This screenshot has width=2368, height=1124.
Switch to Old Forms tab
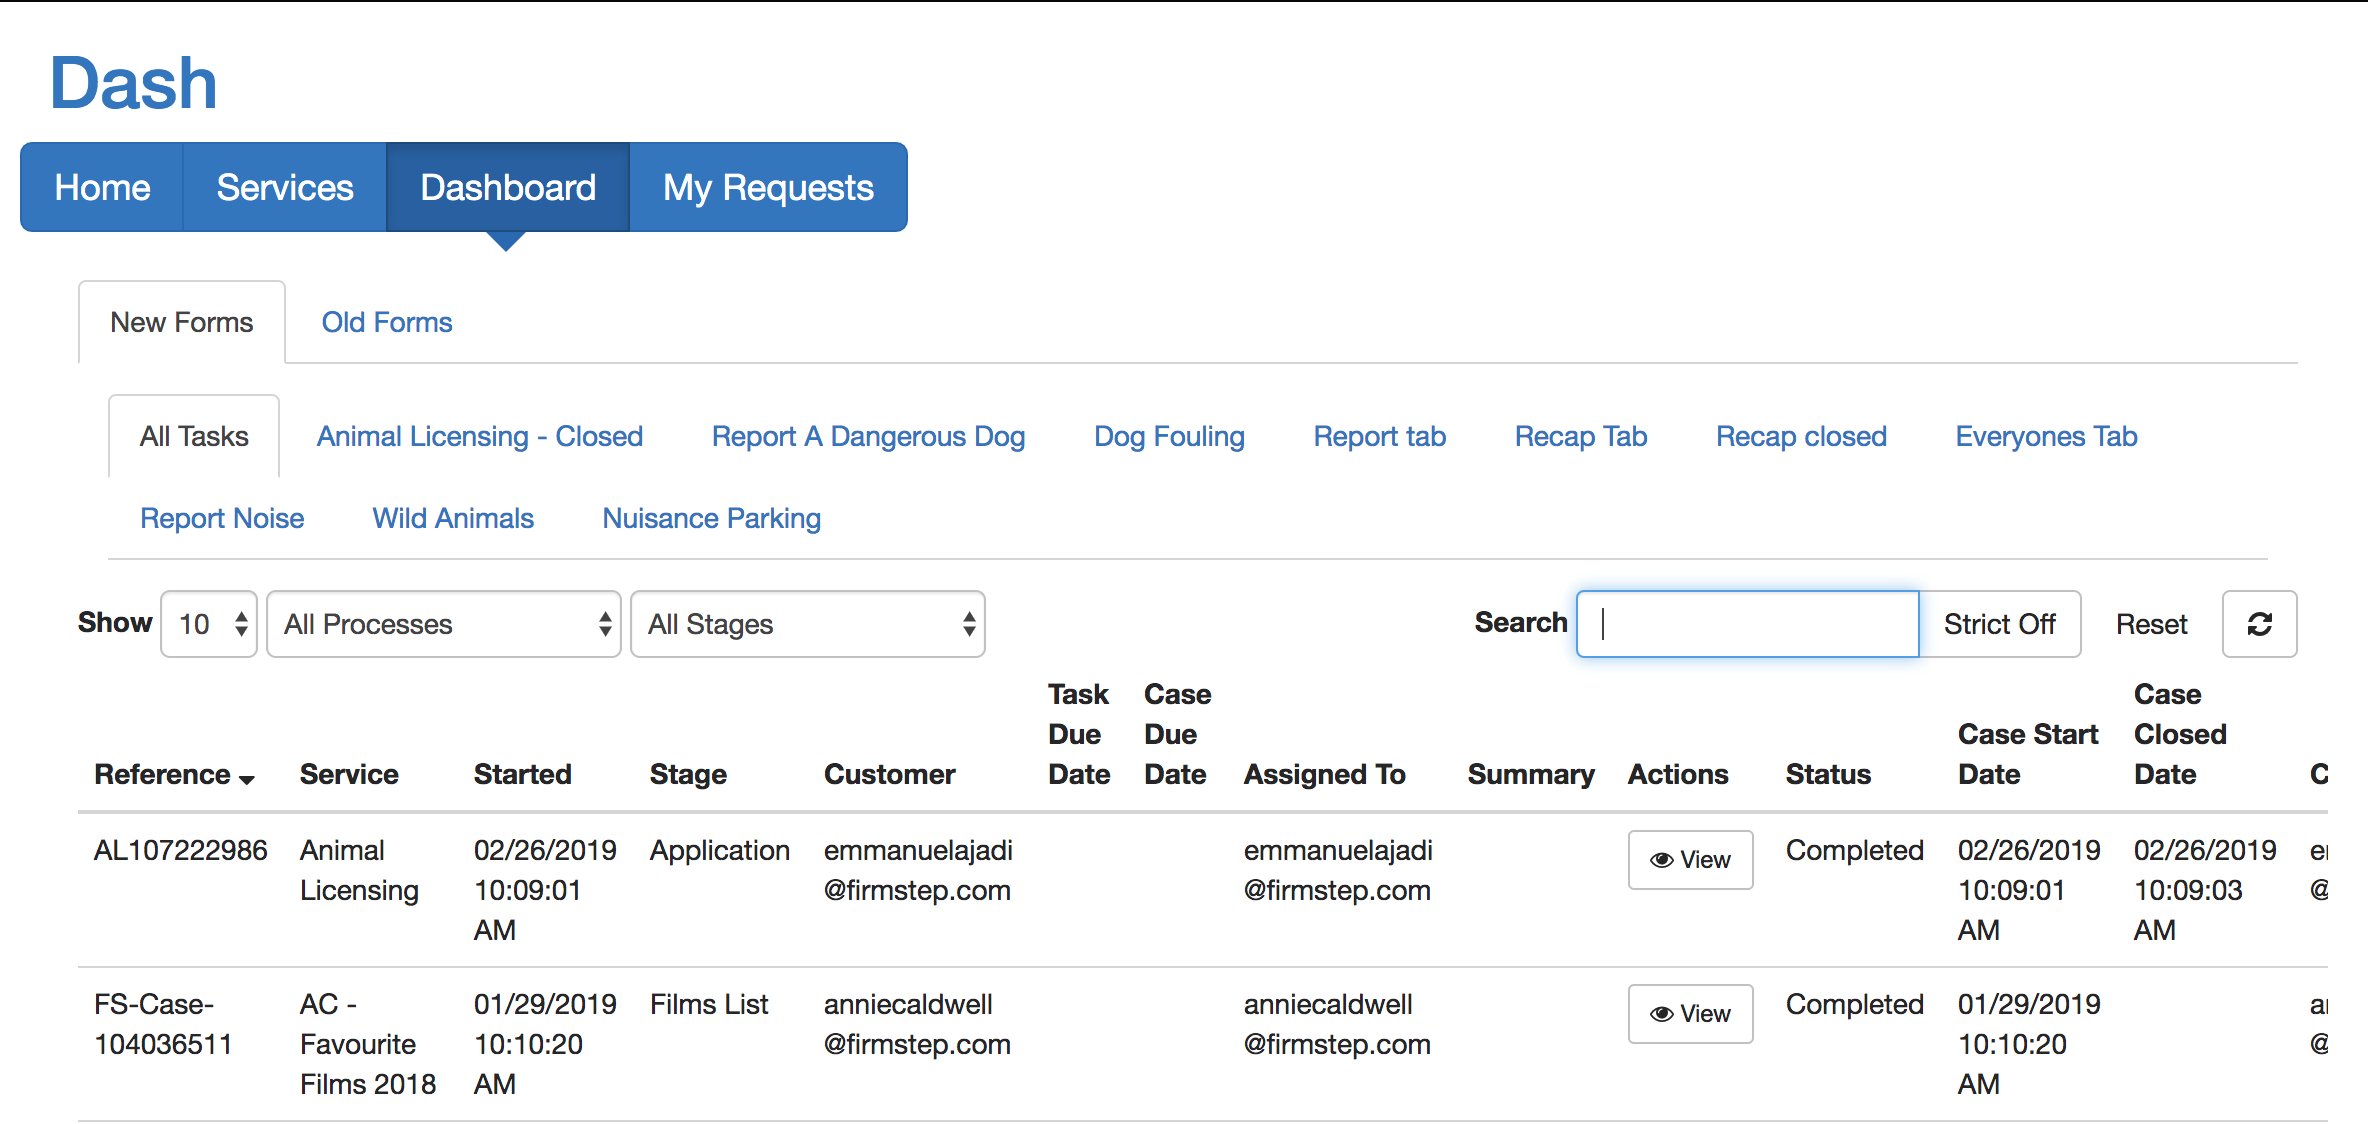pyautogui.click(x=386, y=322)
